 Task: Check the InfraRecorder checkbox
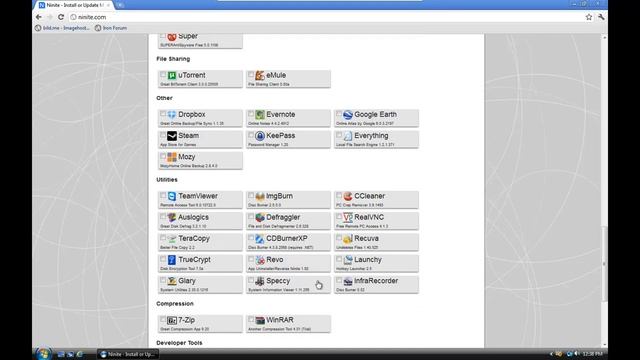pos(339,280)
